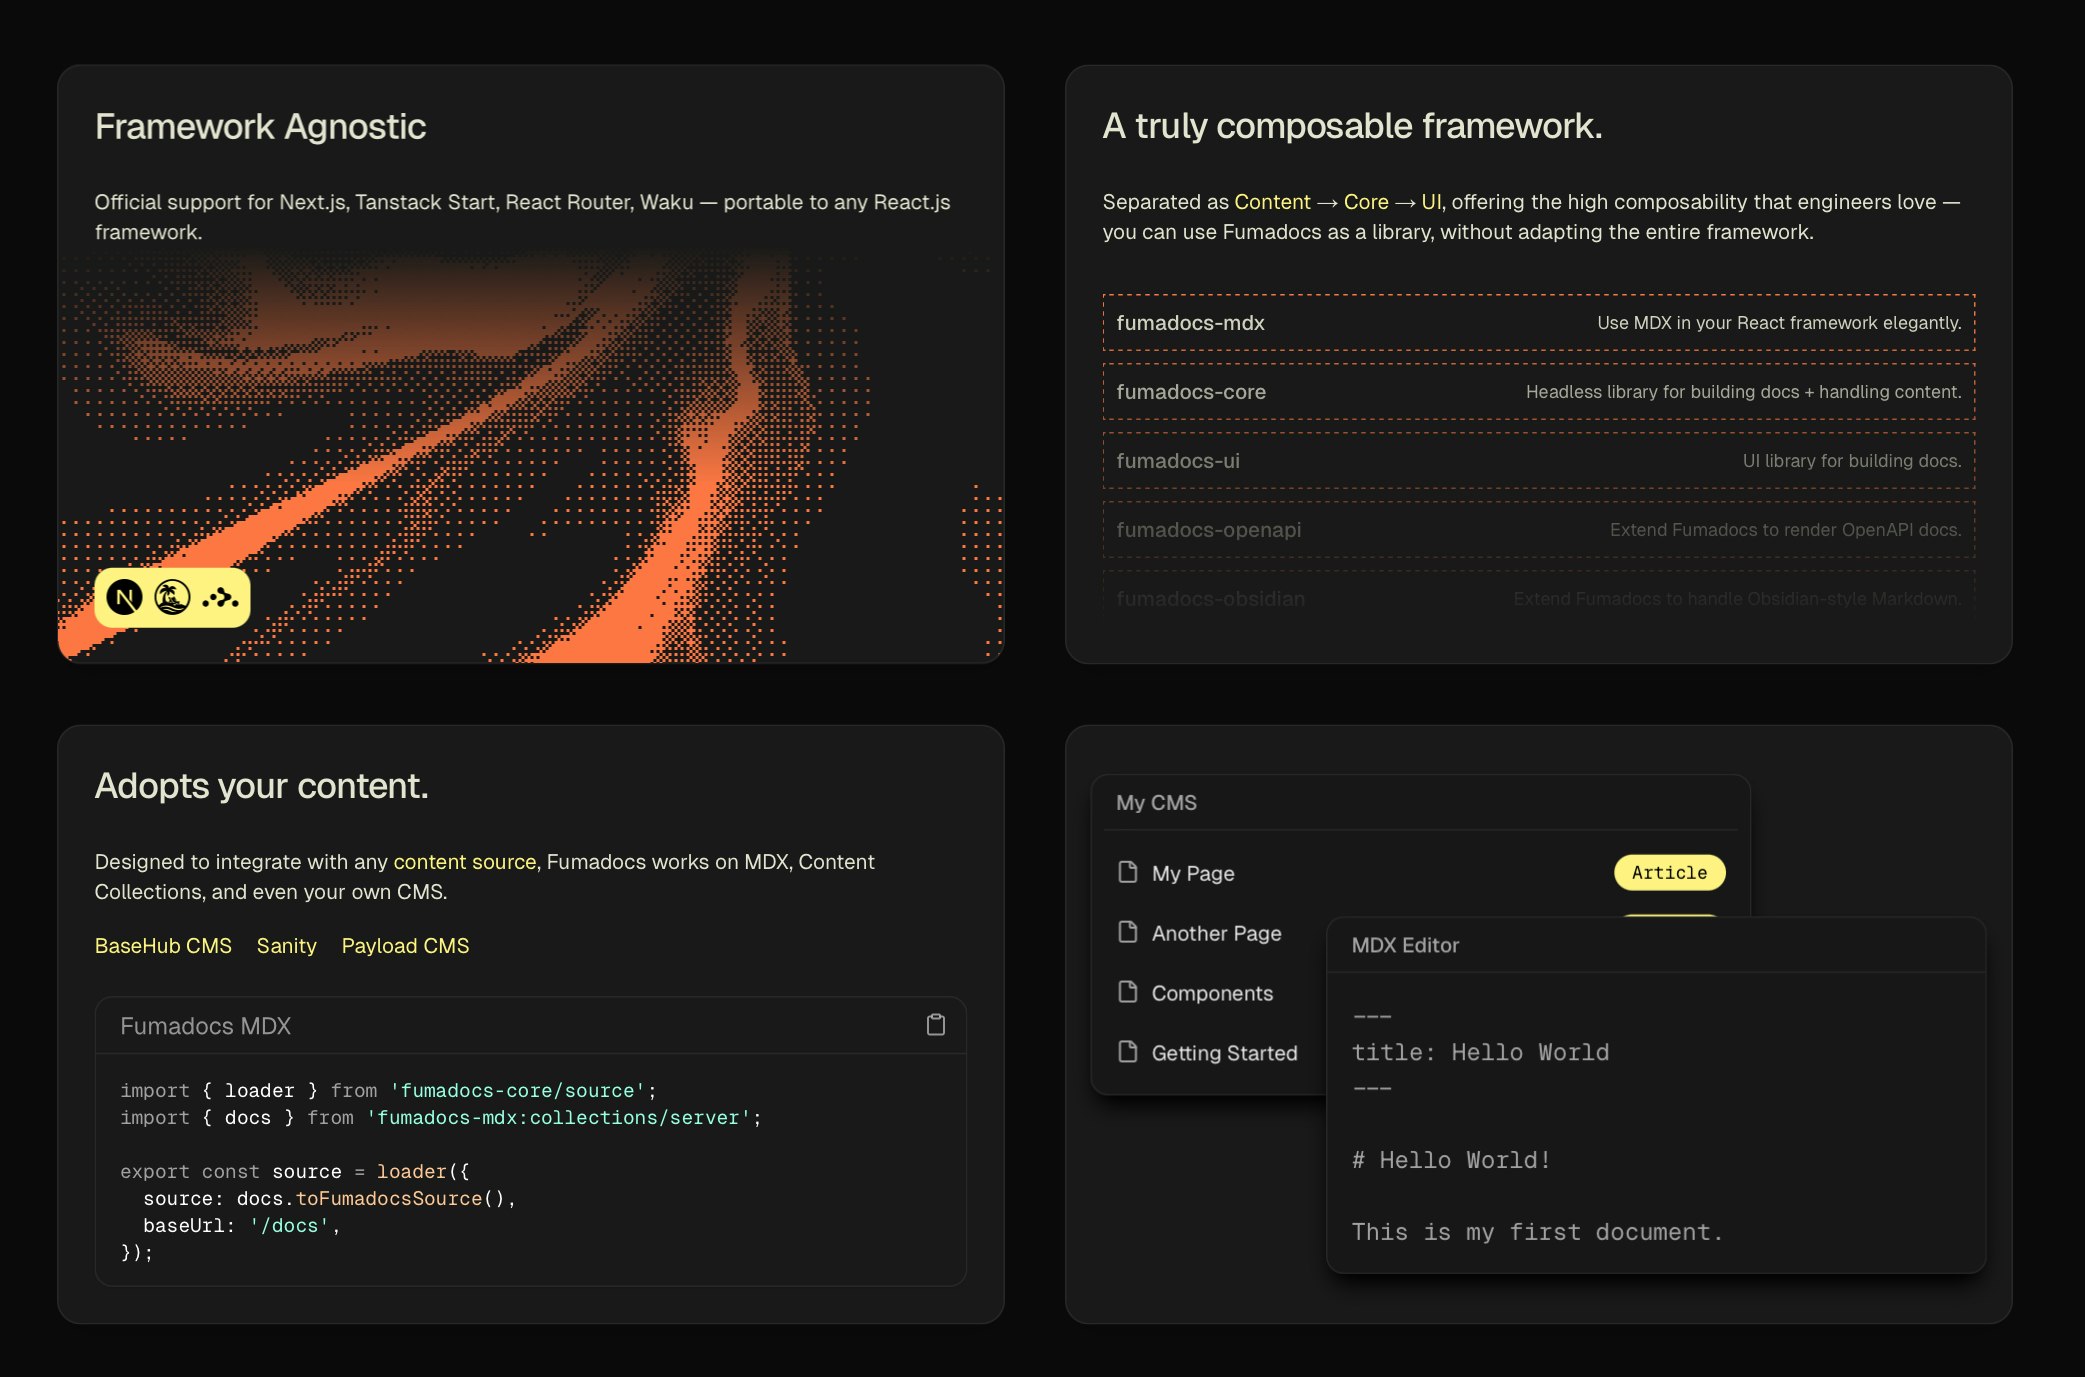
Task: Click the UI link in the composable description
Action: click(1432, 201)
